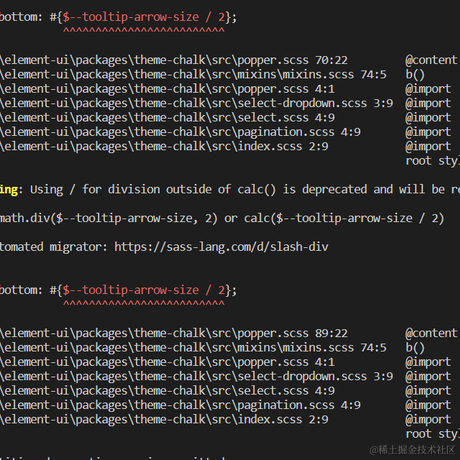Screen dimensions: 460x460
Task: Open the https://sass-lang.com/d/slash-div link
Action: click(221, 247)
